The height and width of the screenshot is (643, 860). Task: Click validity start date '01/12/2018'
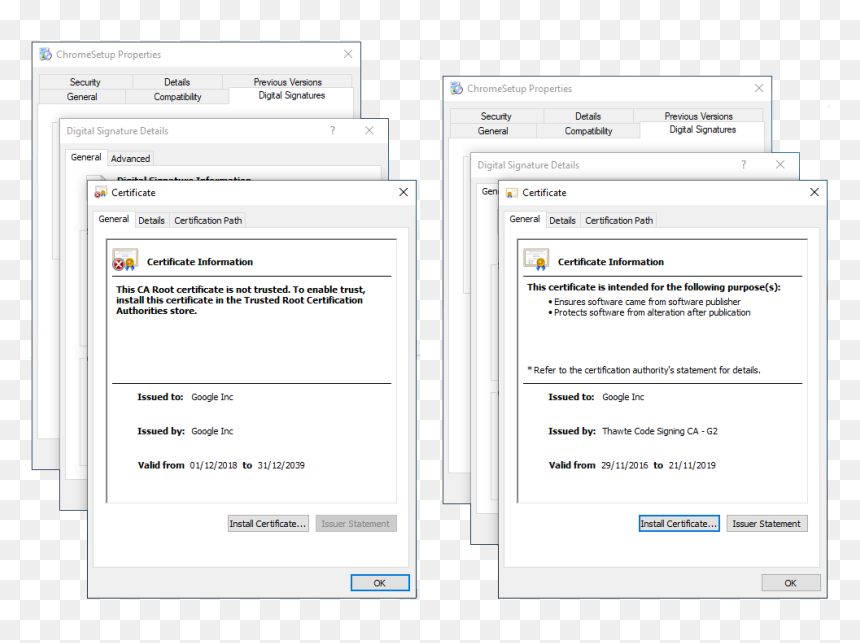(x=213, y=465)
